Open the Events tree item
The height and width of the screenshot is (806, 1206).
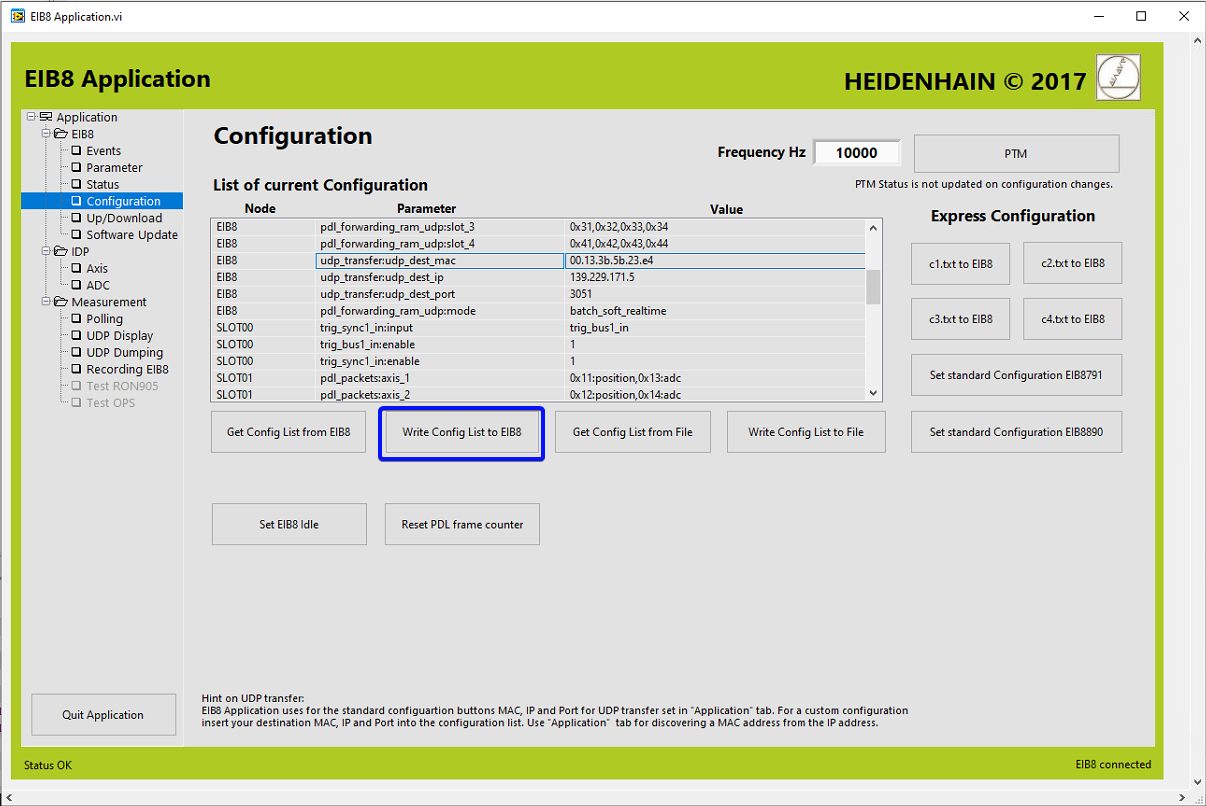point(103,151)
